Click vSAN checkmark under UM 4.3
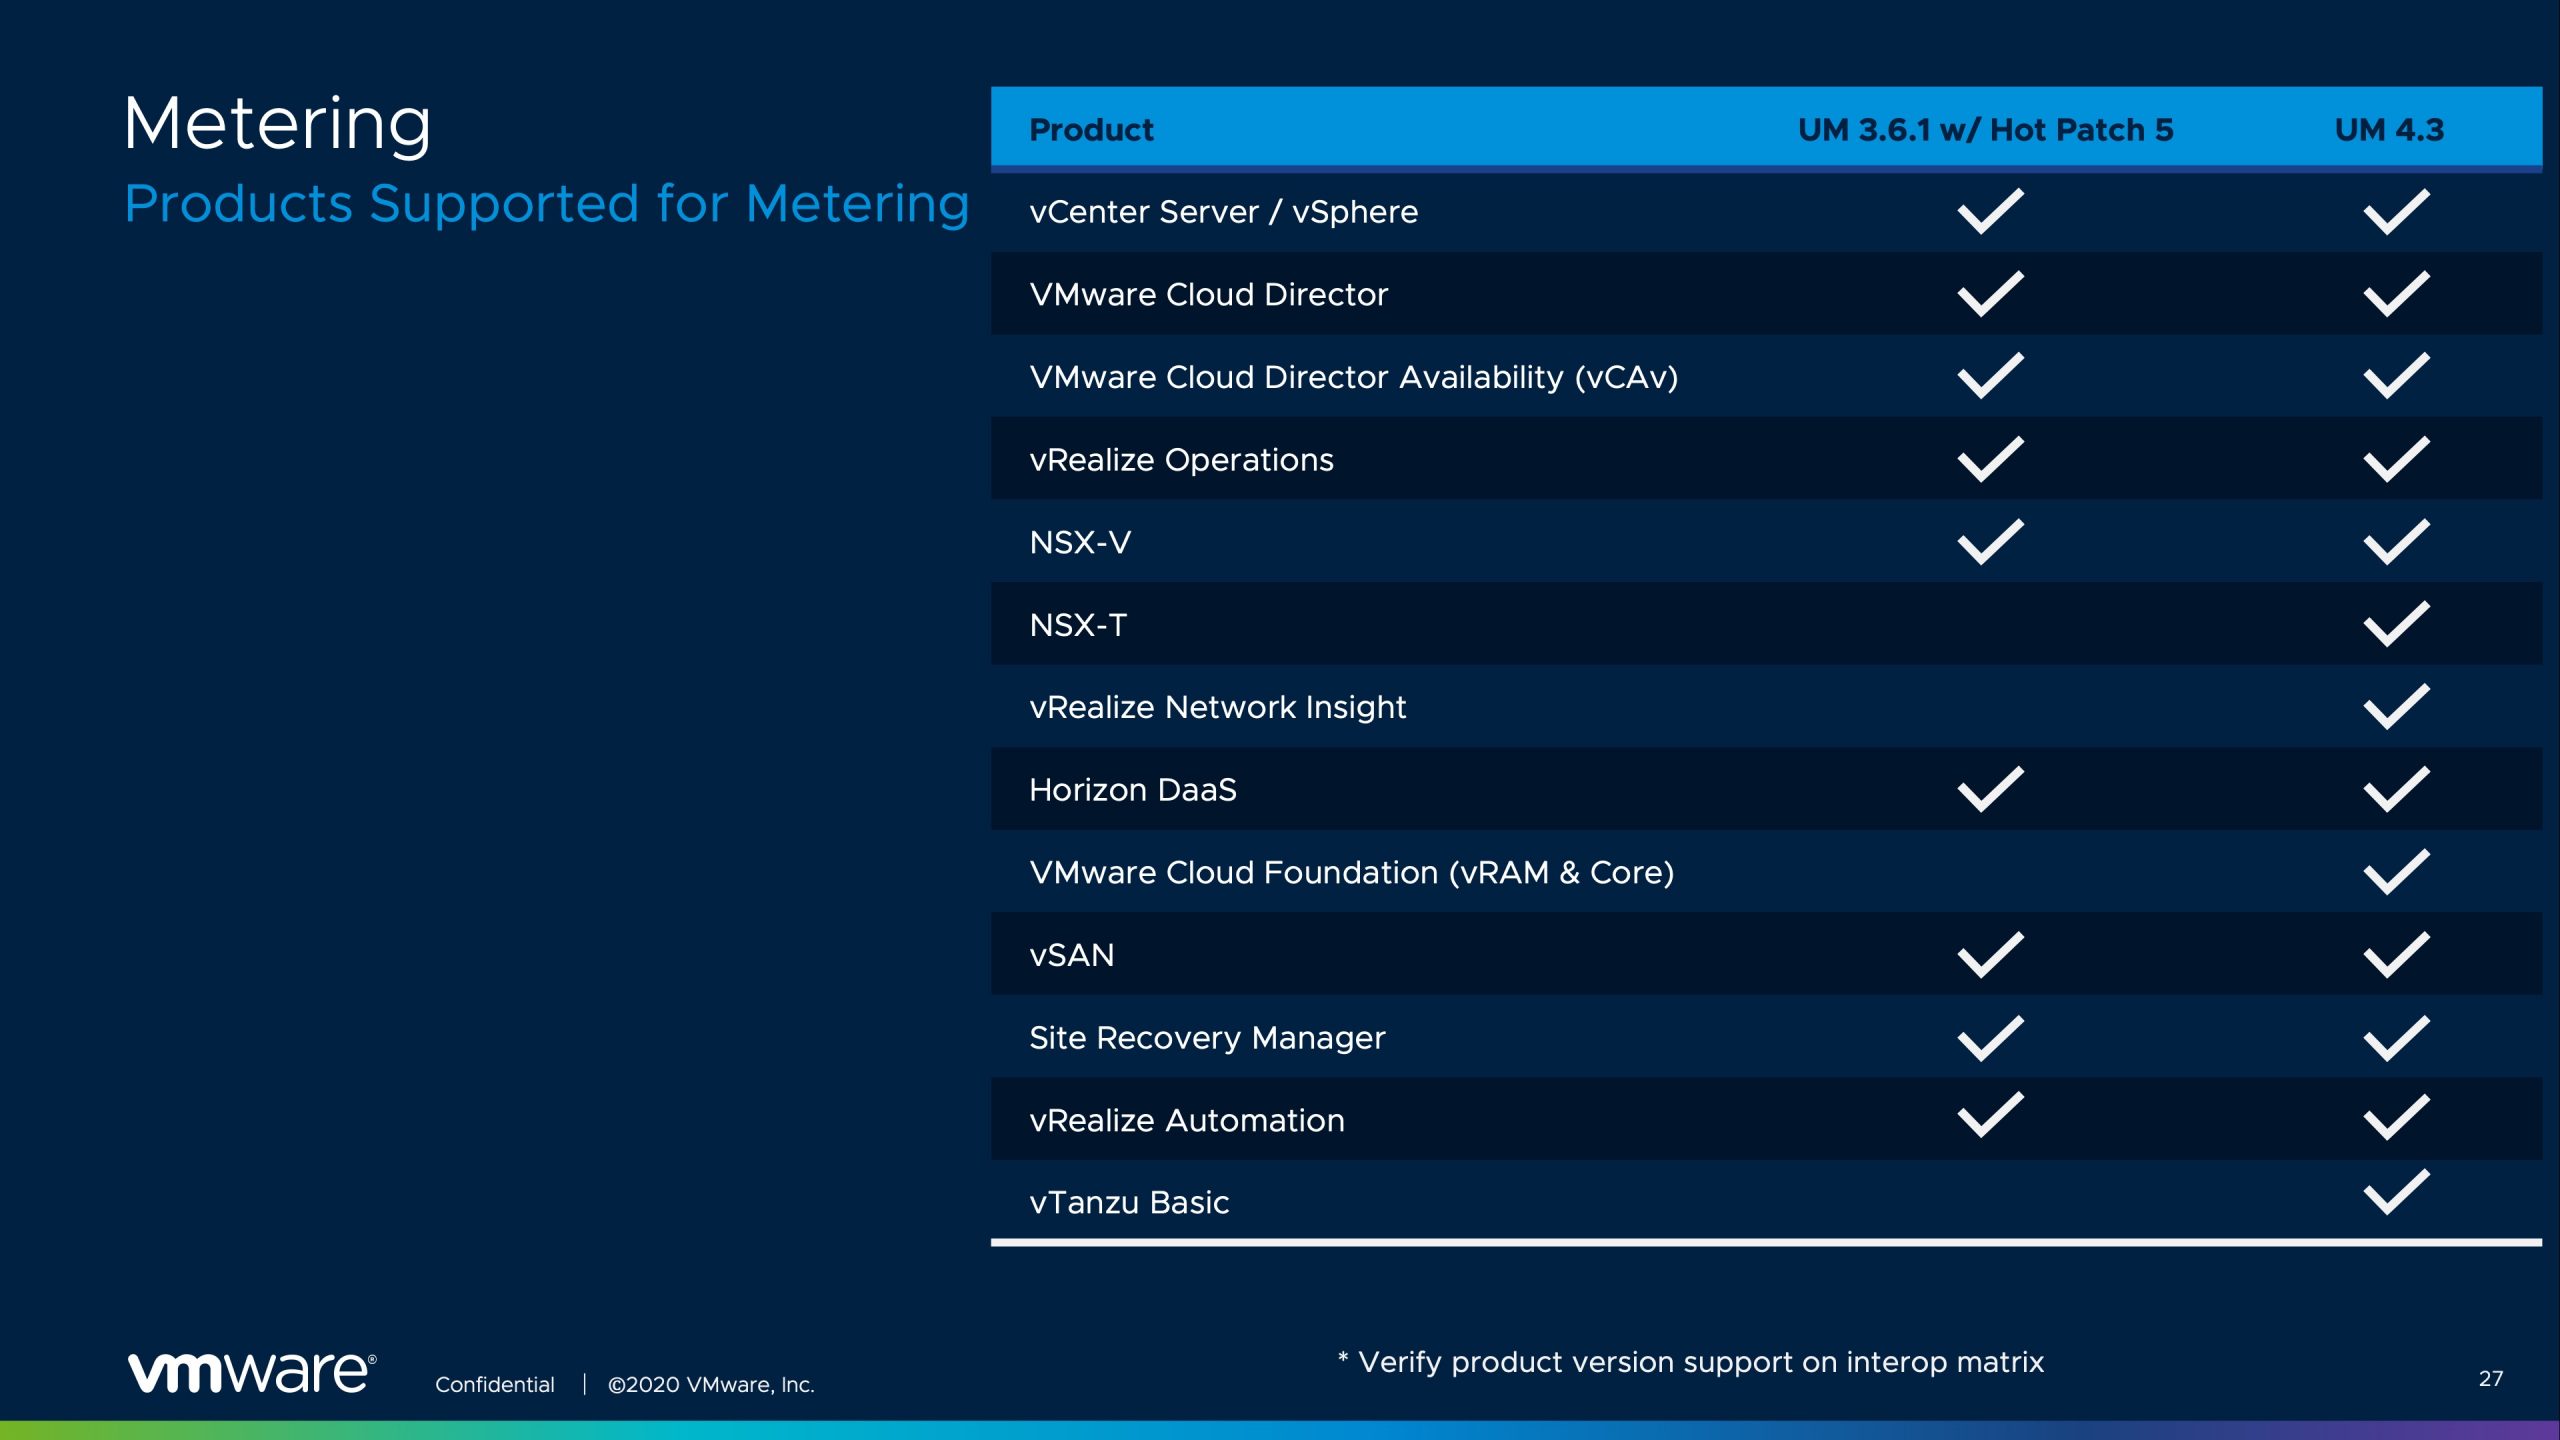The image size is (2560, 1440). (x=2396, y=954)
